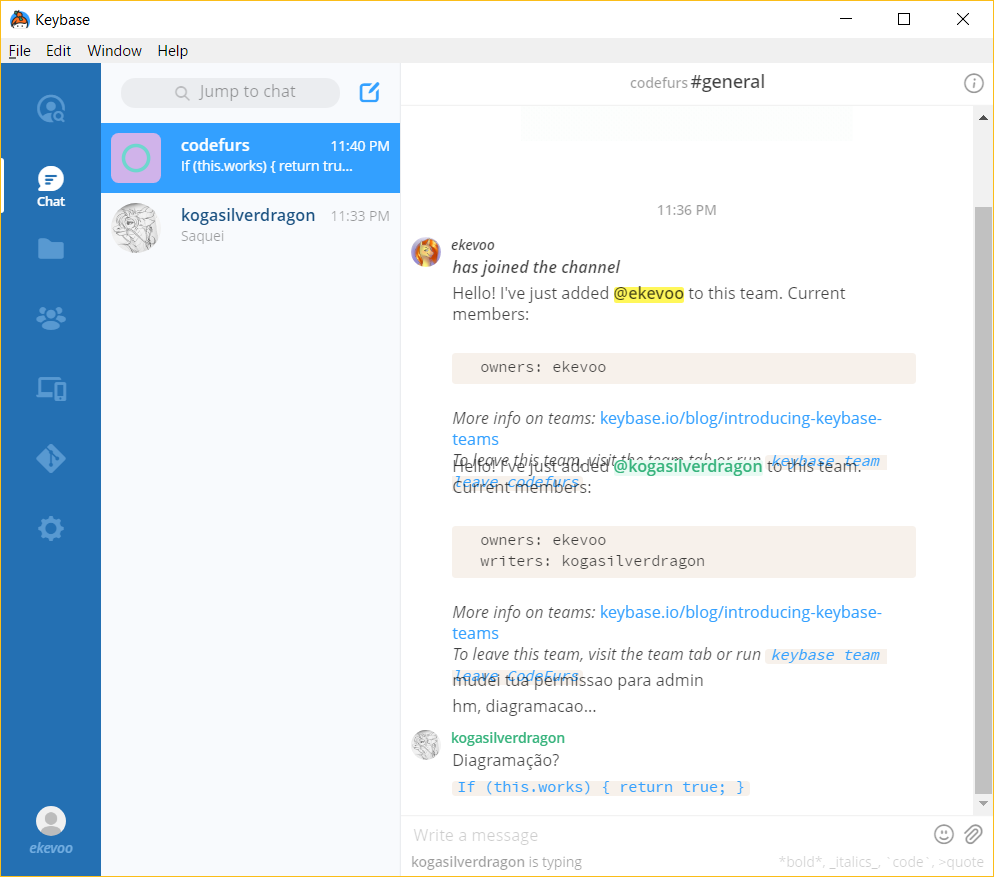This screenshot has width=994, height=877.
Task: Click the 'Diagramação?' message
Action: tap(506, 760)
